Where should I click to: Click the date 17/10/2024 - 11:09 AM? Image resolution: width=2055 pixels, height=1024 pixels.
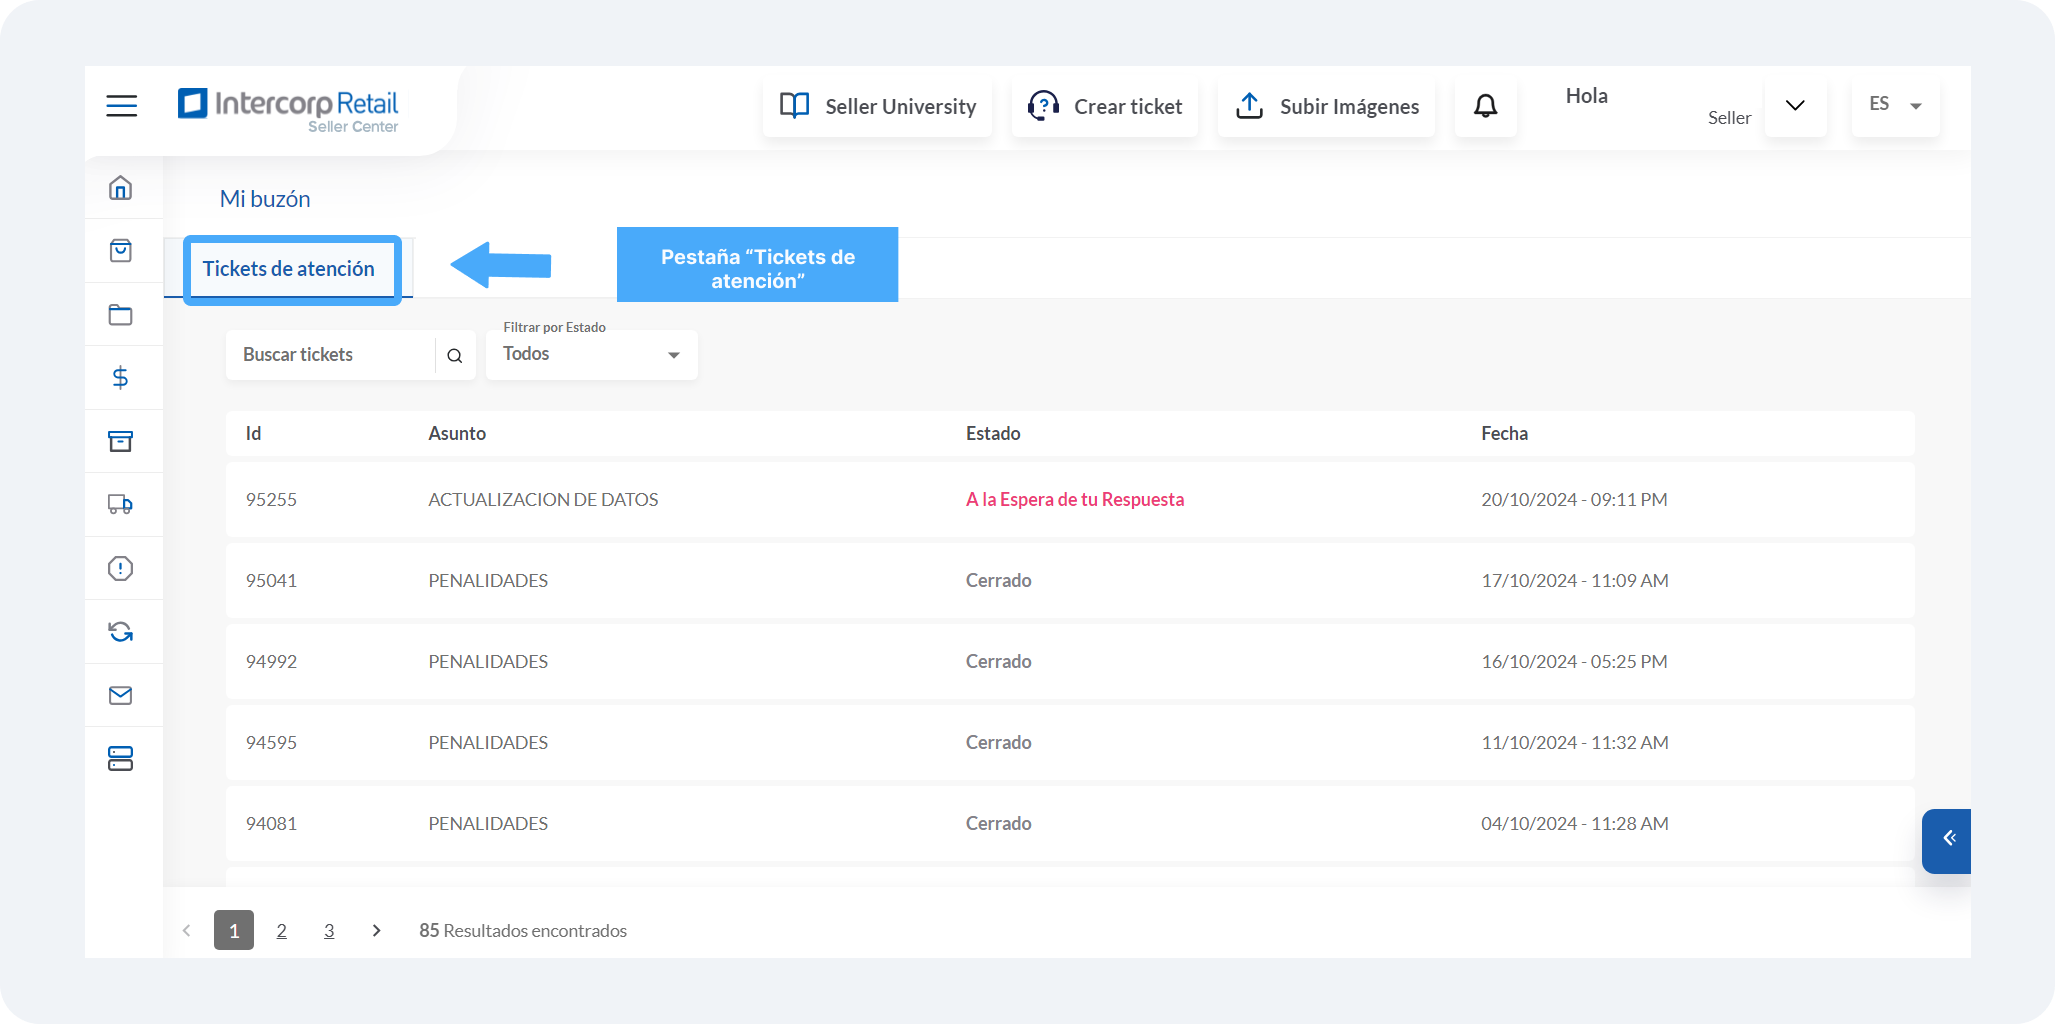tap(1575, 581)
